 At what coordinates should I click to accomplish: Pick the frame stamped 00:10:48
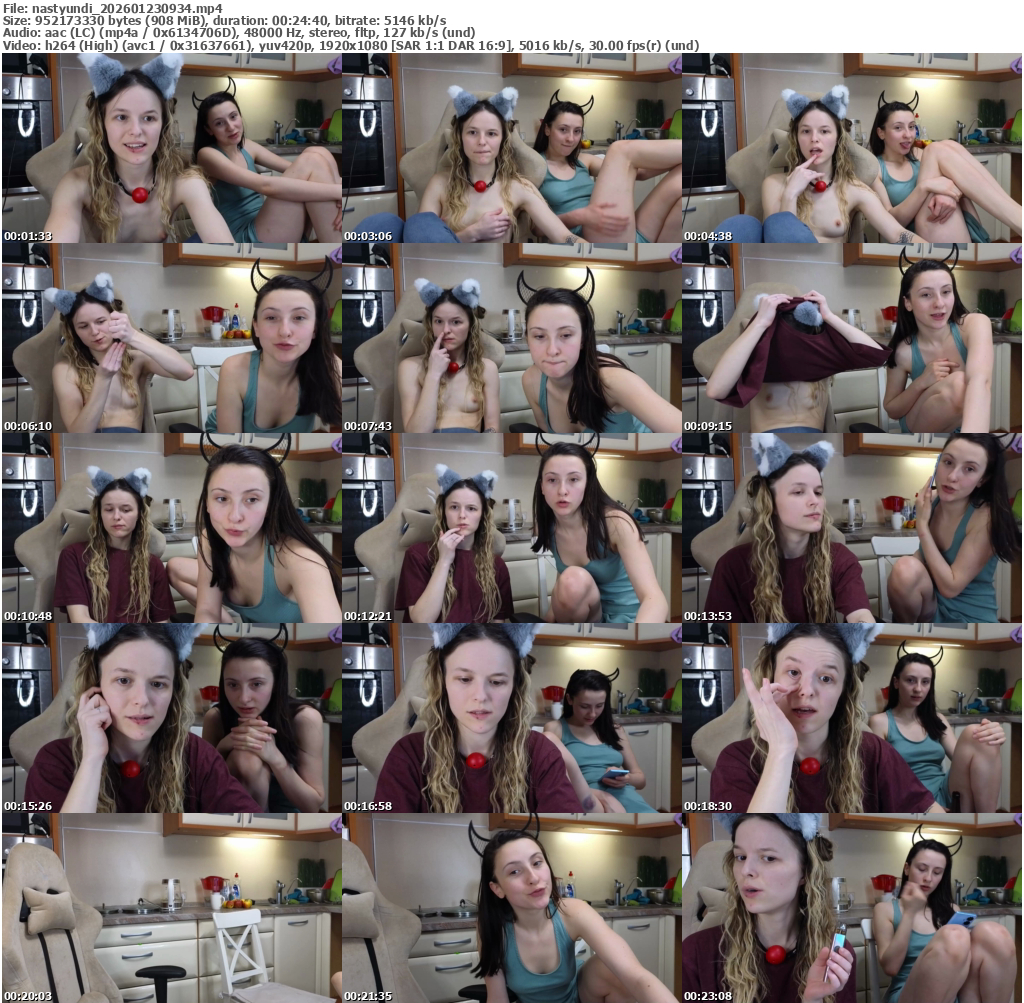[x=172, y=528]
